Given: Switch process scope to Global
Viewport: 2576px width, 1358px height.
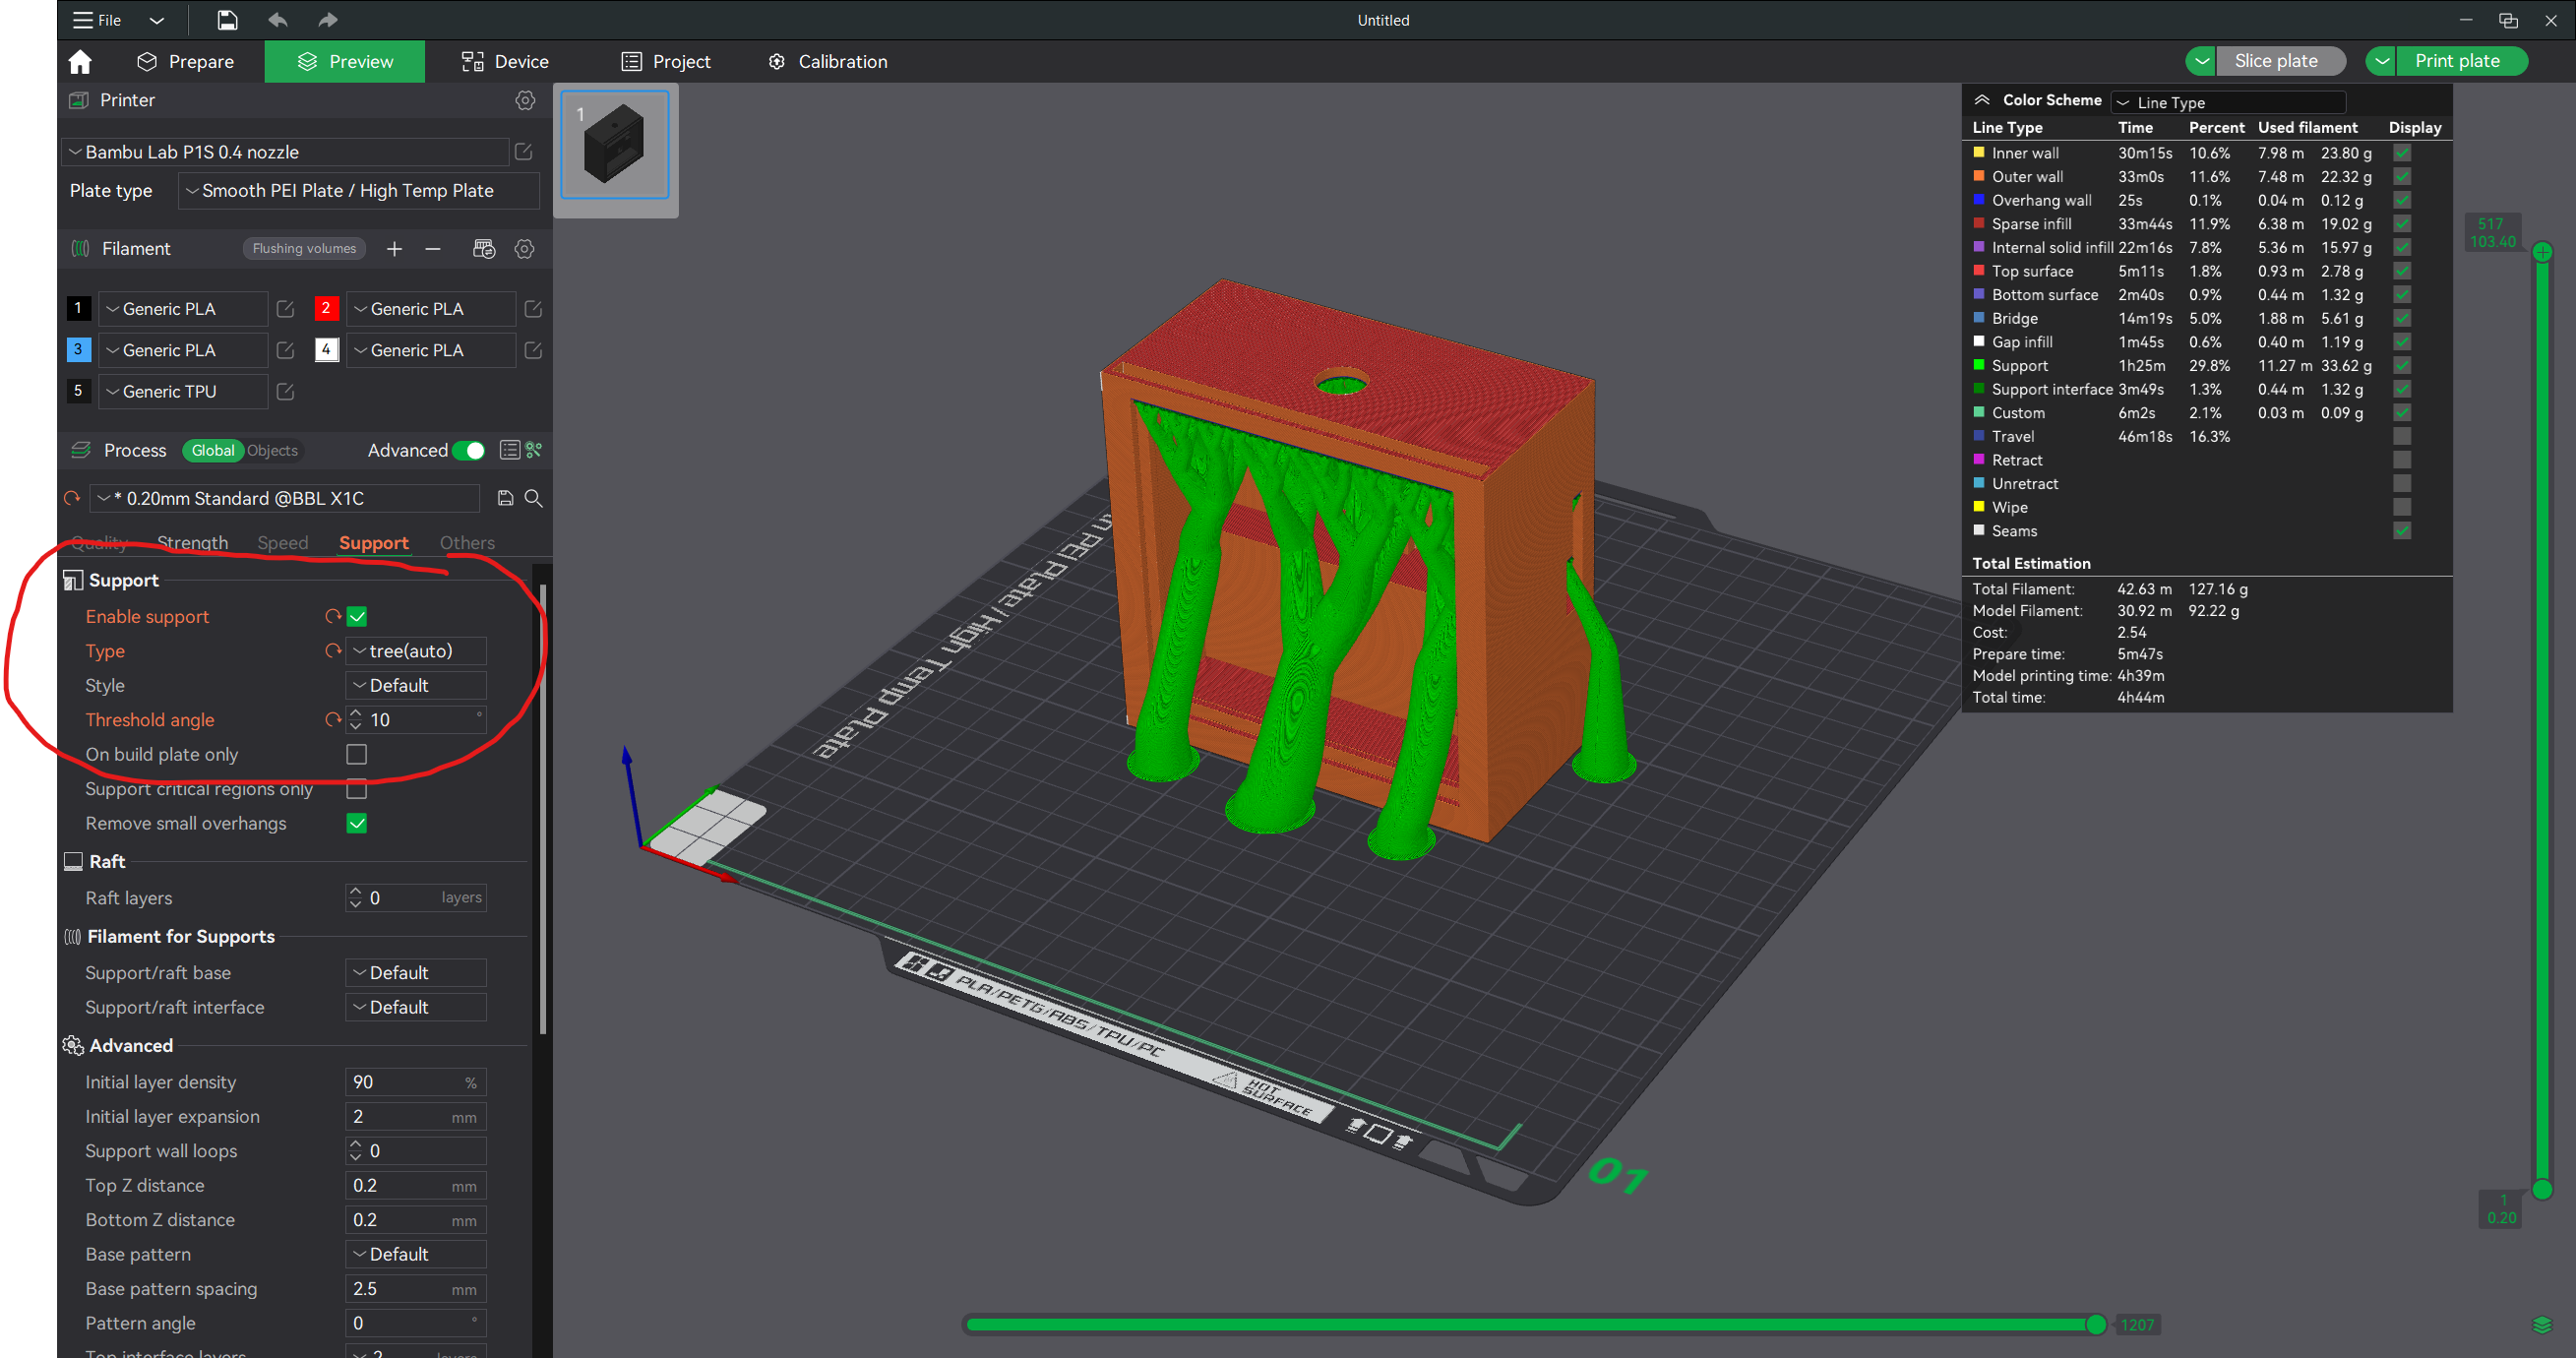Looking at the screenshot, I should 213,451.
